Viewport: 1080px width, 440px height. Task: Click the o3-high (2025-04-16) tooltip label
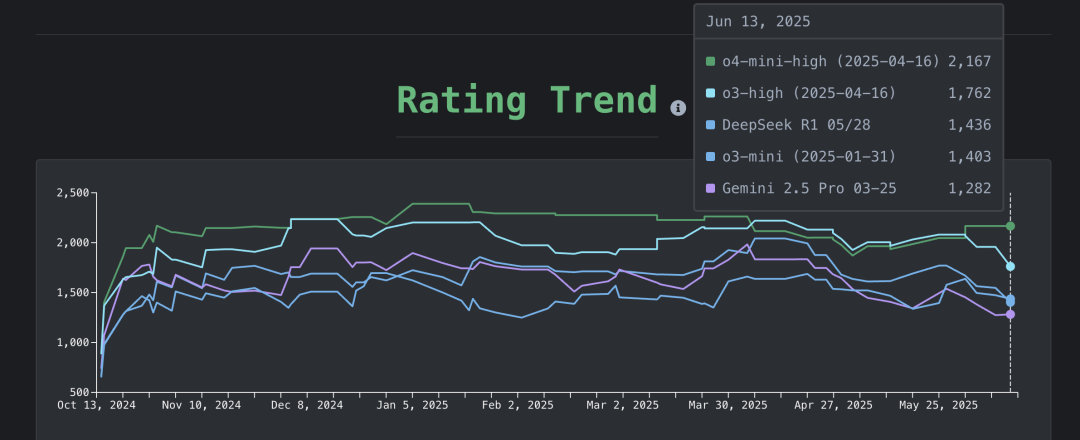point(809,93)
